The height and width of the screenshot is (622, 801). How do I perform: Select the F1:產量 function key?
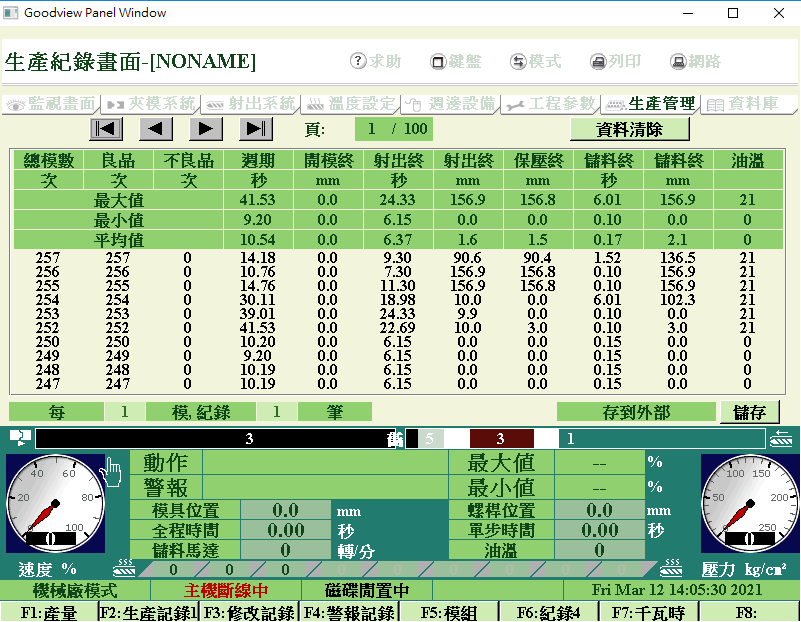point(49,612)
